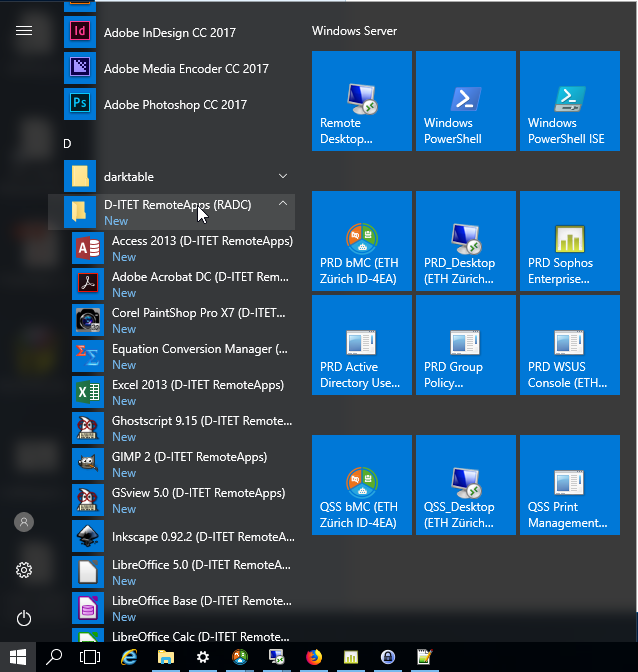The height and width of the screenshot is (672, 638).
Task: Open the darktable folder icon
Action: [80, 176]
